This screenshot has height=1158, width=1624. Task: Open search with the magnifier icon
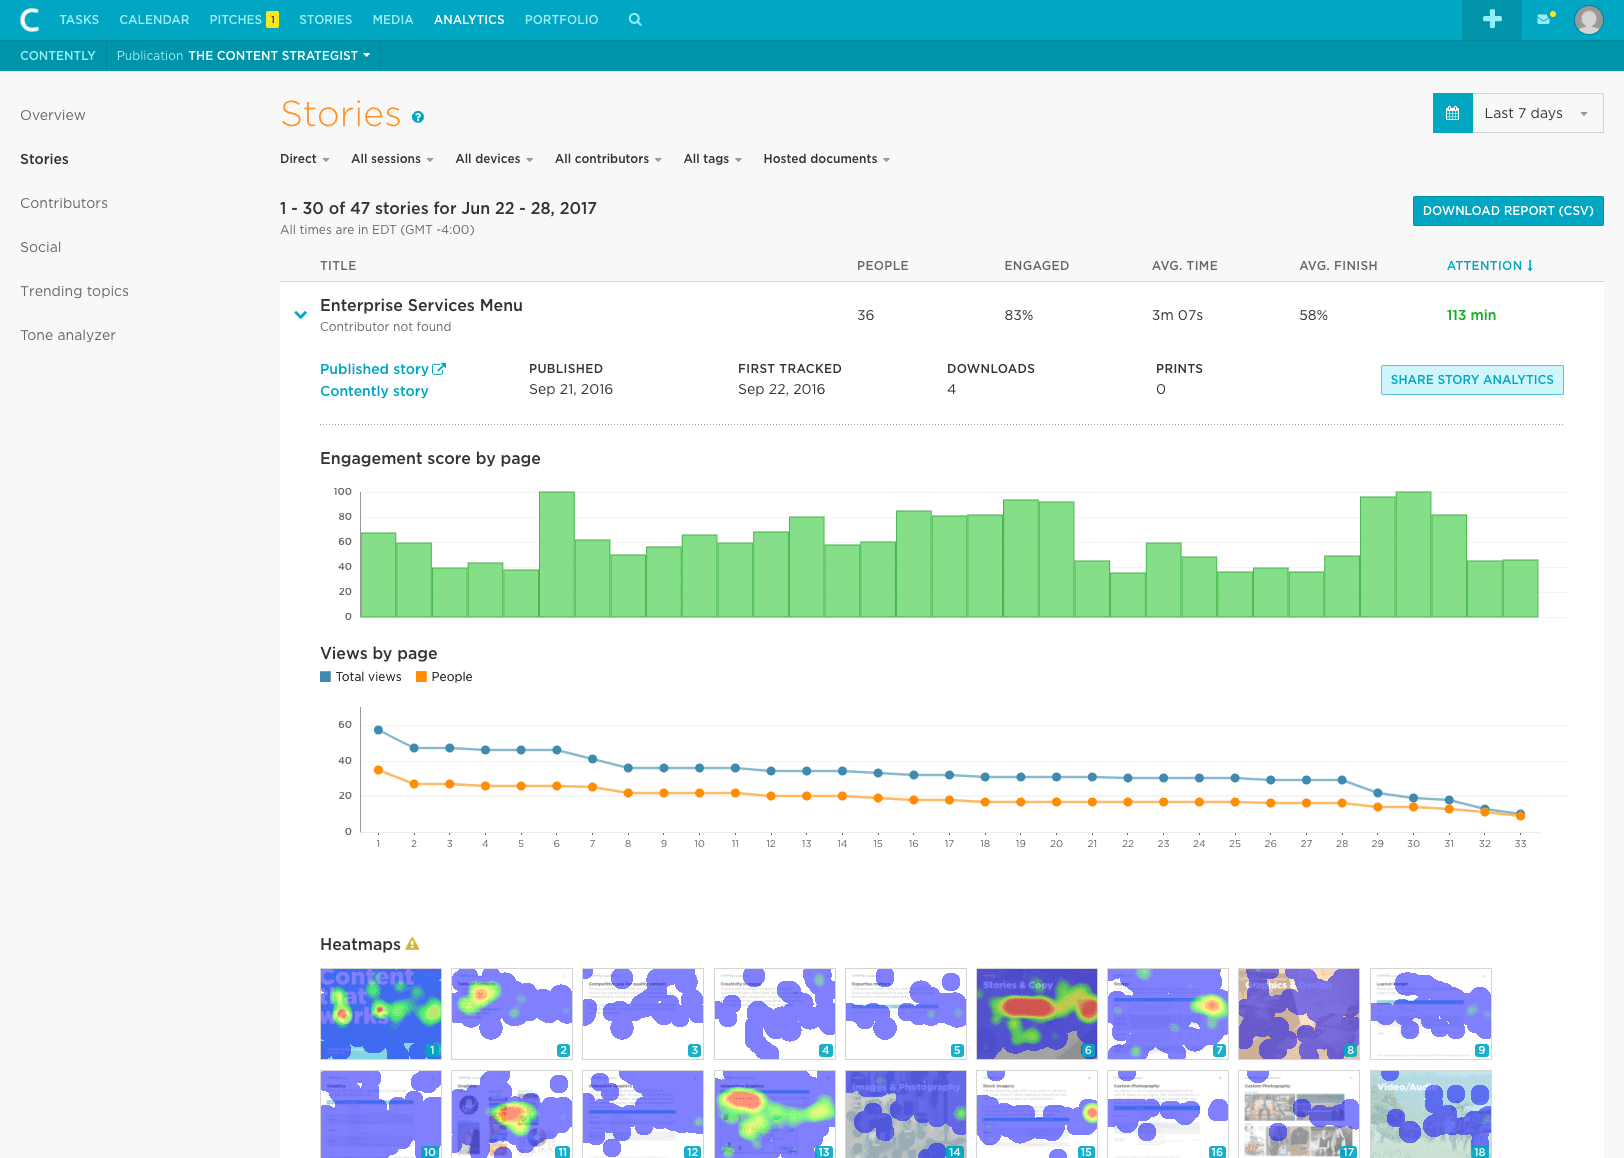[x=635, y=19]
